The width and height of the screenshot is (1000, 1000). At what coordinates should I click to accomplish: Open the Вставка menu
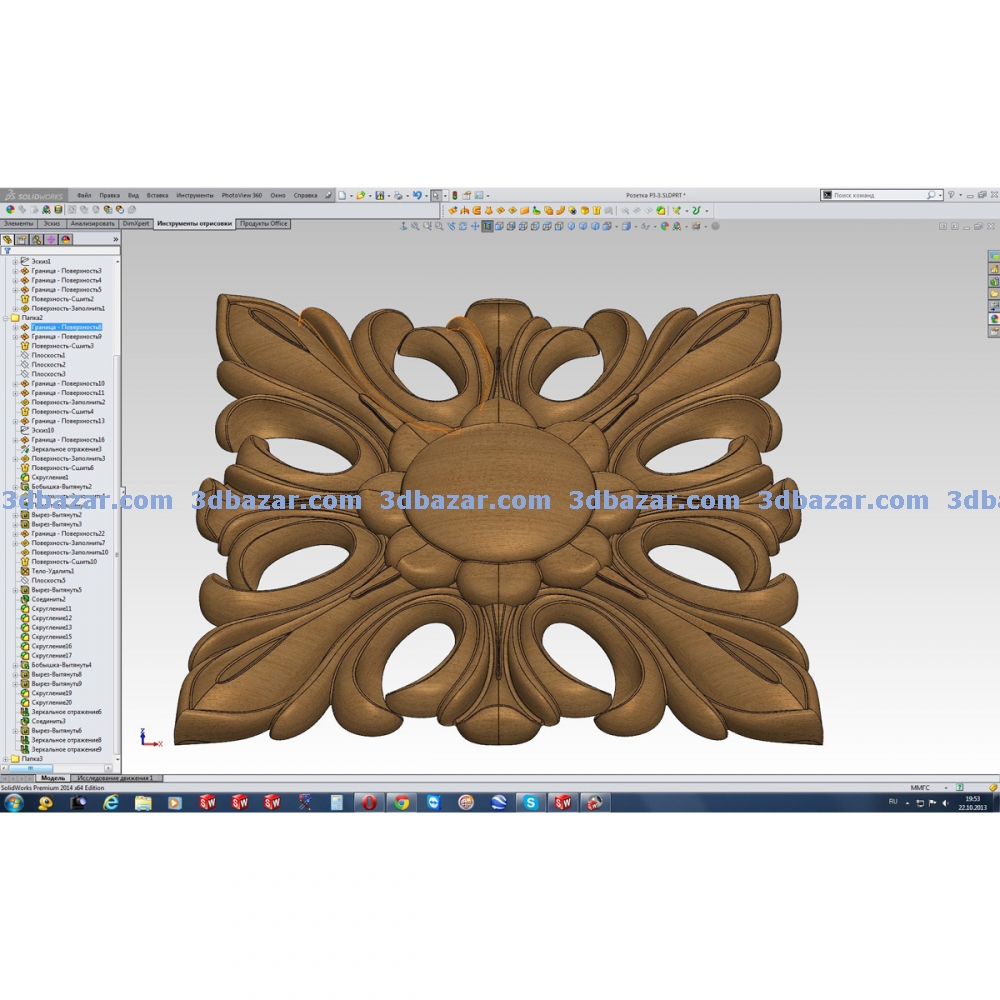[x=157, y=195]
